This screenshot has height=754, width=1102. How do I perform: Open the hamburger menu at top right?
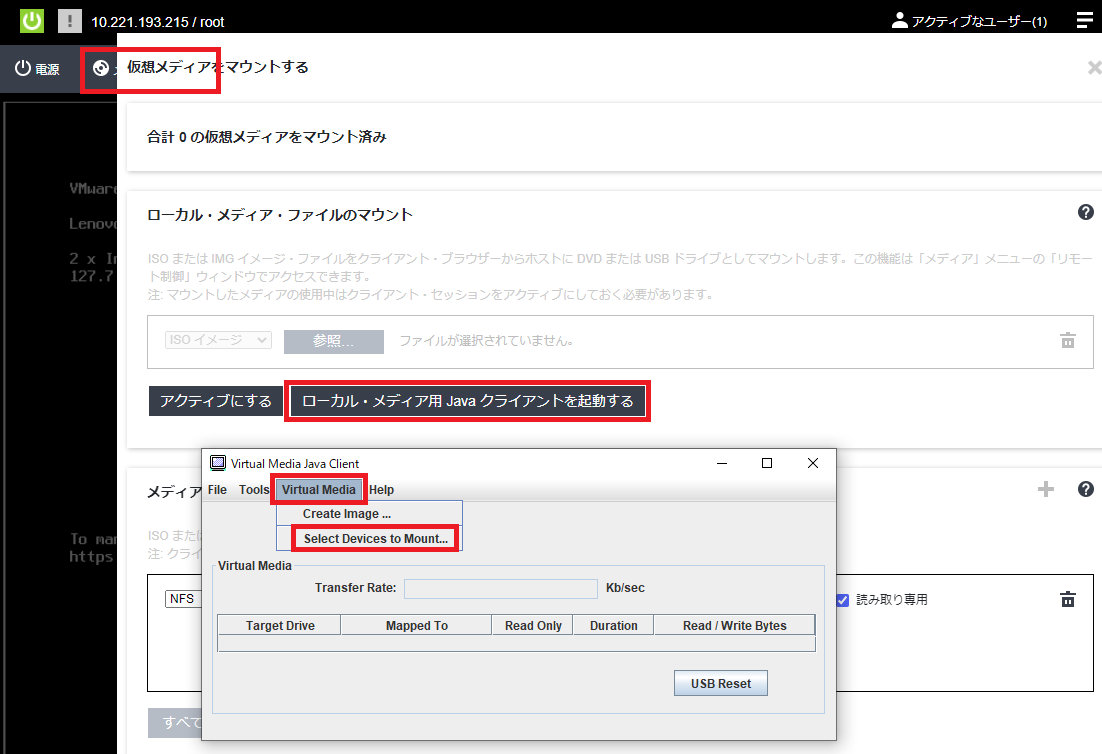pos(1085,20)
